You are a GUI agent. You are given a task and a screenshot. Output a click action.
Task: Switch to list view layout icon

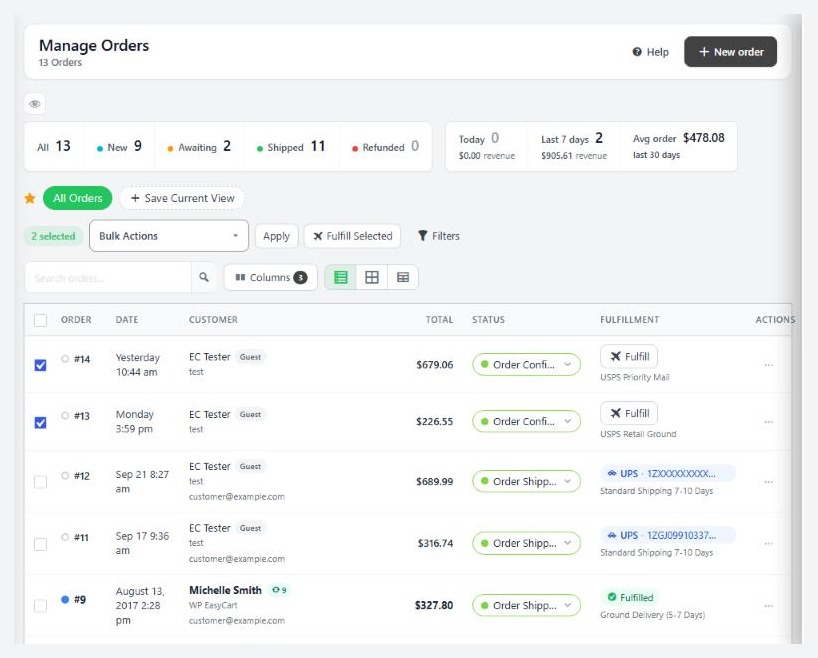pos(341,277)
